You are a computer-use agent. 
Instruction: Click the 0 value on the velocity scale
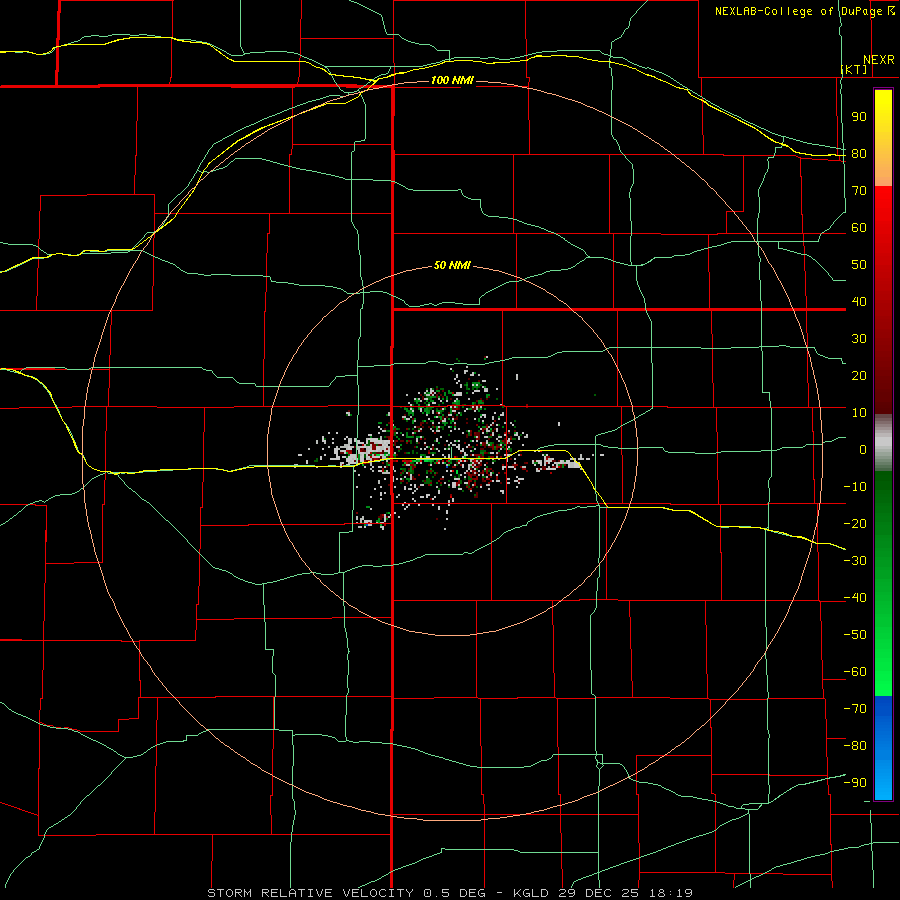click(x=863, y=449)
